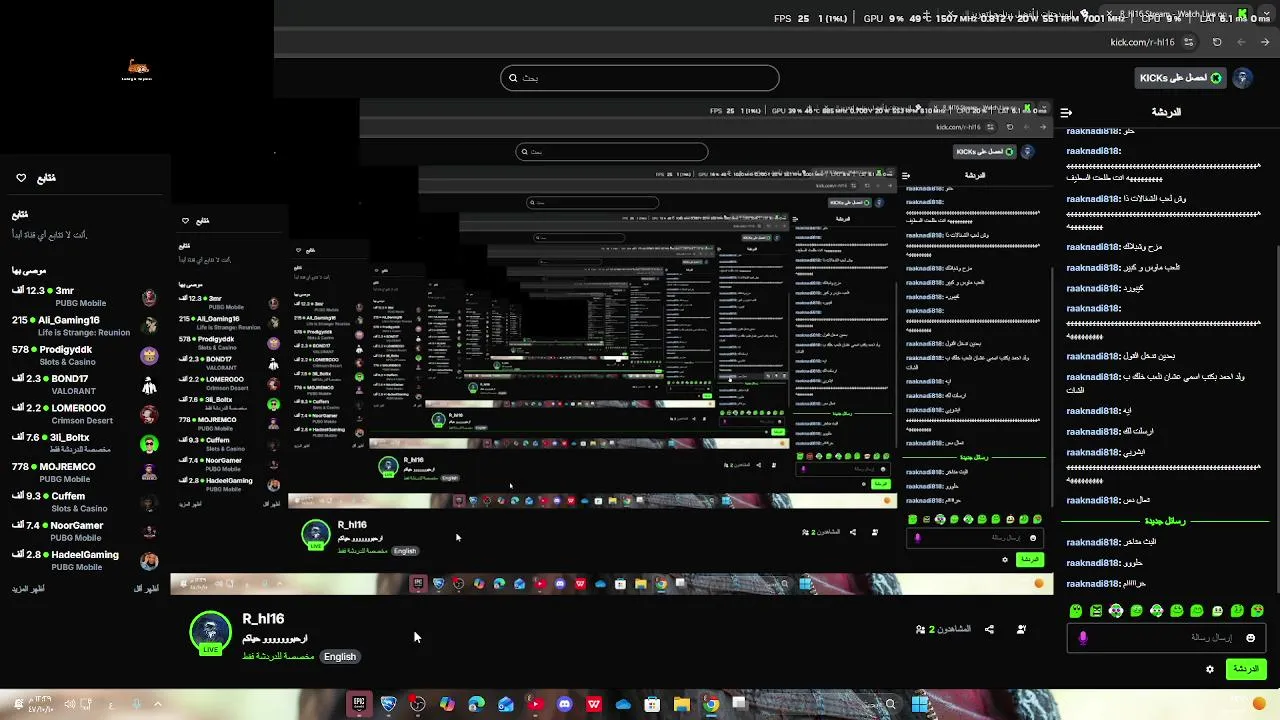Image resolution: width=1280 pixels, height=720 pixels.
Task: Open Discord from the taskbar
Action: (564, 704)
